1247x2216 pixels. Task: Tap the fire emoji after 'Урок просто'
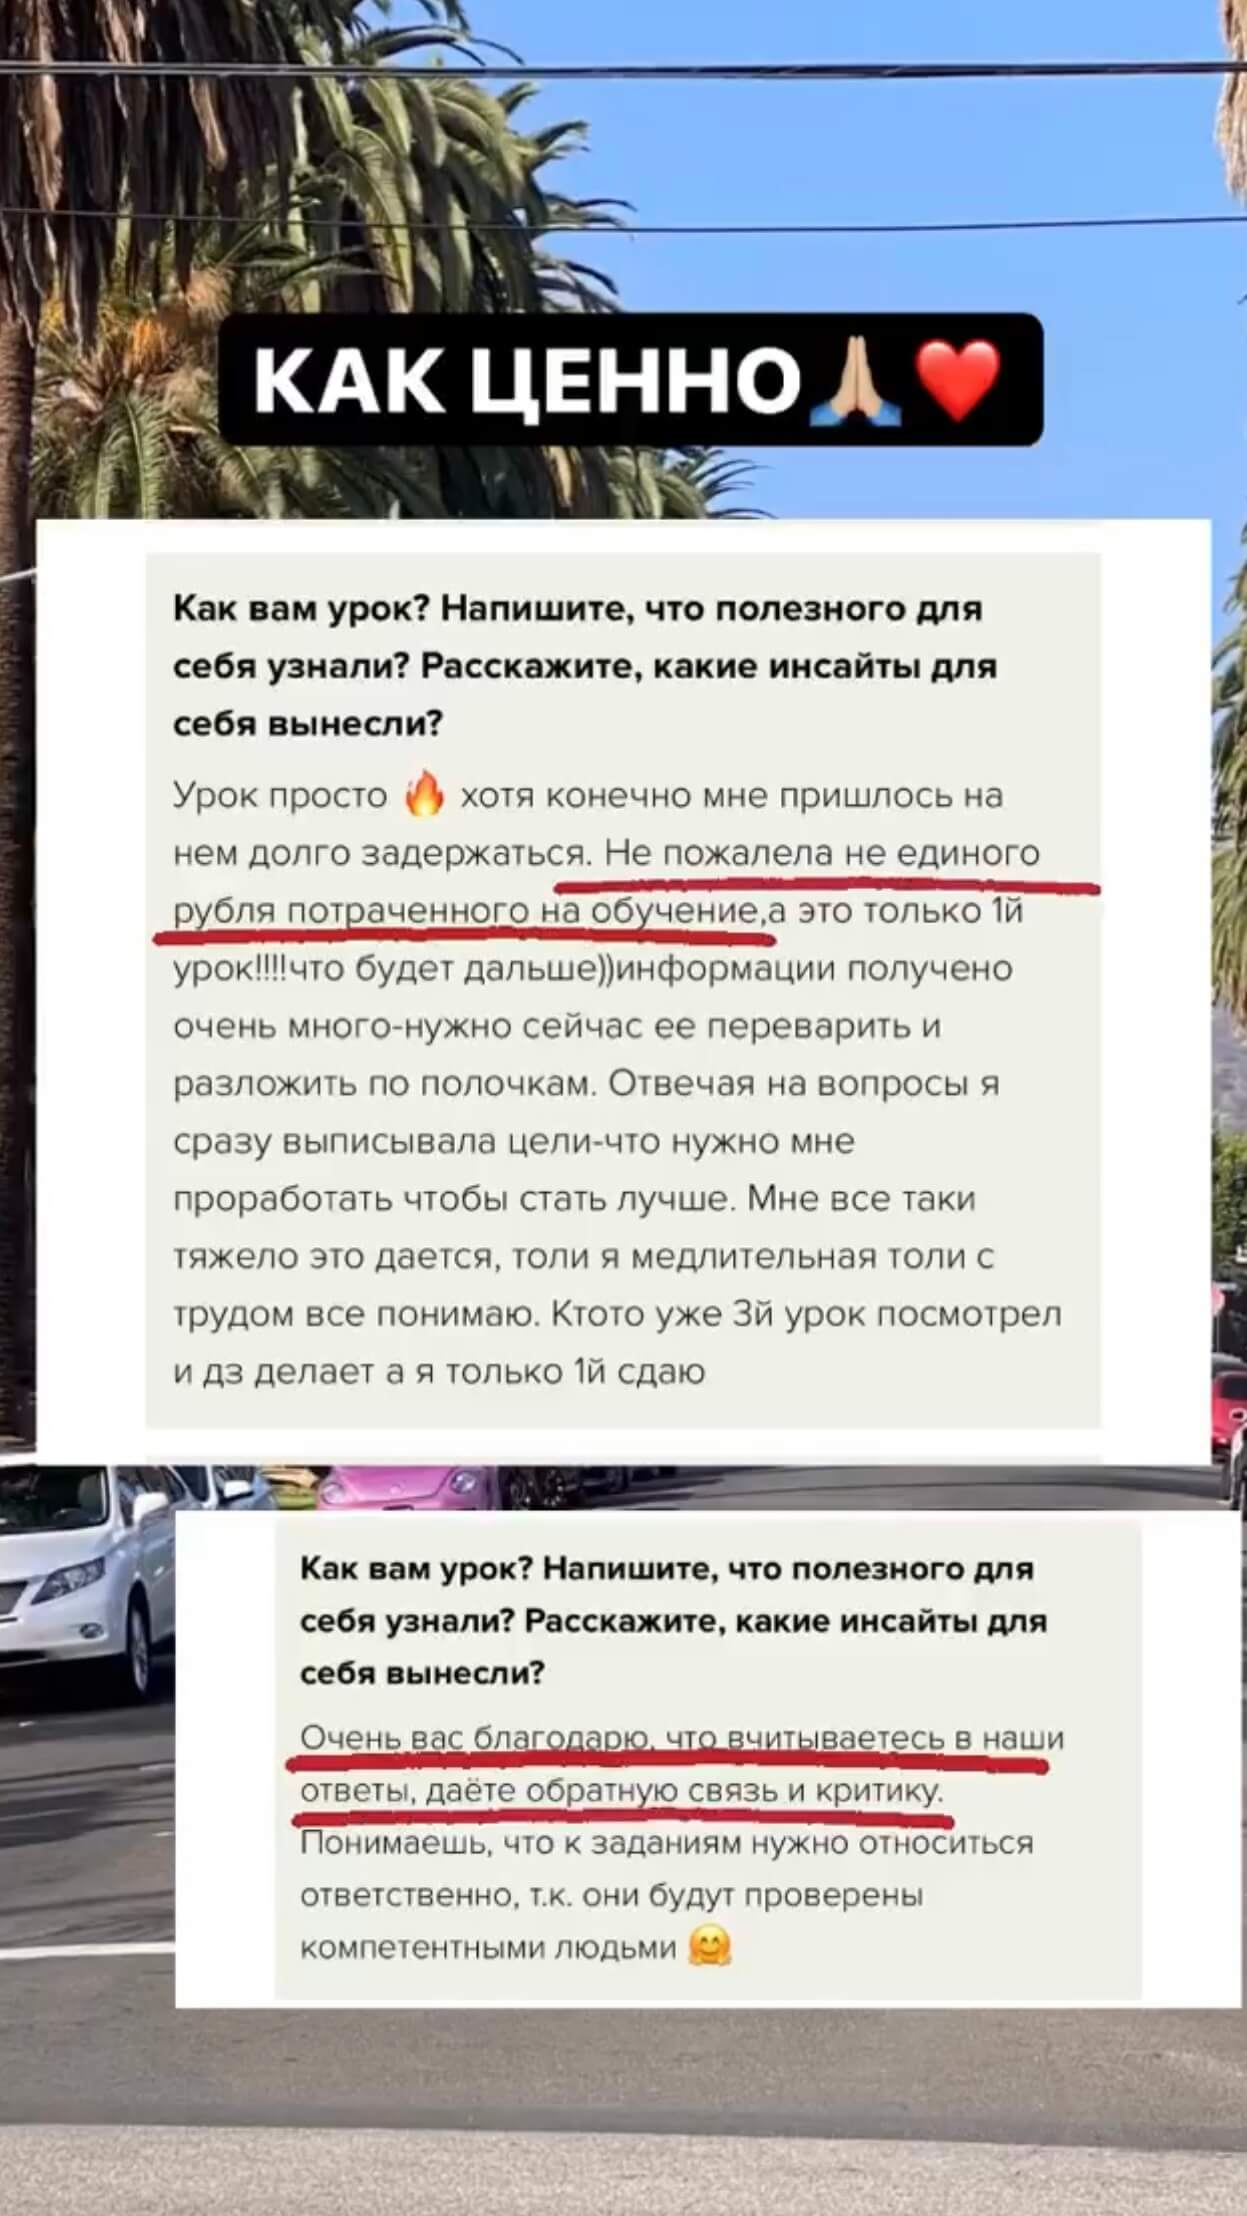click(423, 795)
